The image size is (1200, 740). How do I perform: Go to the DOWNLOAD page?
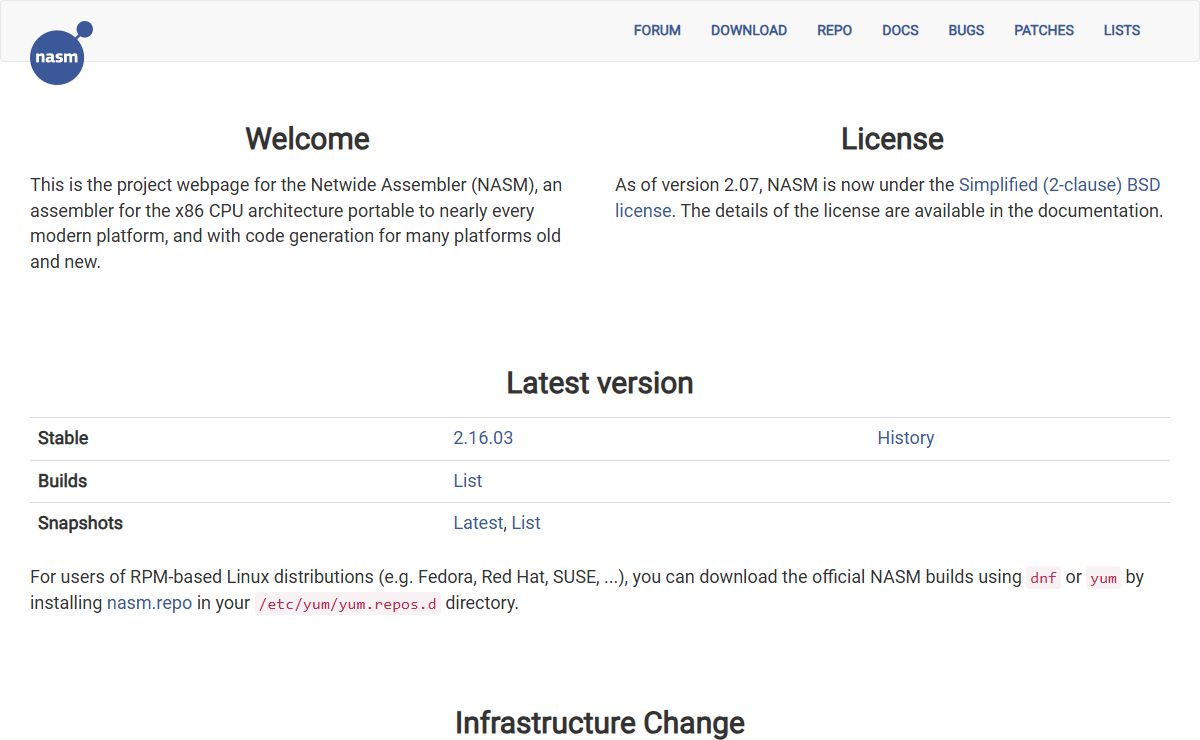click(748, 30)
